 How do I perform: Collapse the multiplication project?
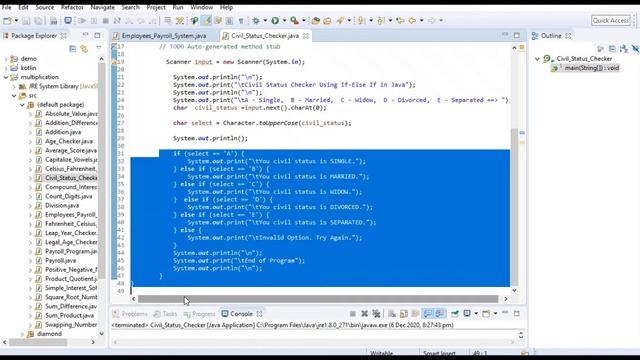(6, 77)
